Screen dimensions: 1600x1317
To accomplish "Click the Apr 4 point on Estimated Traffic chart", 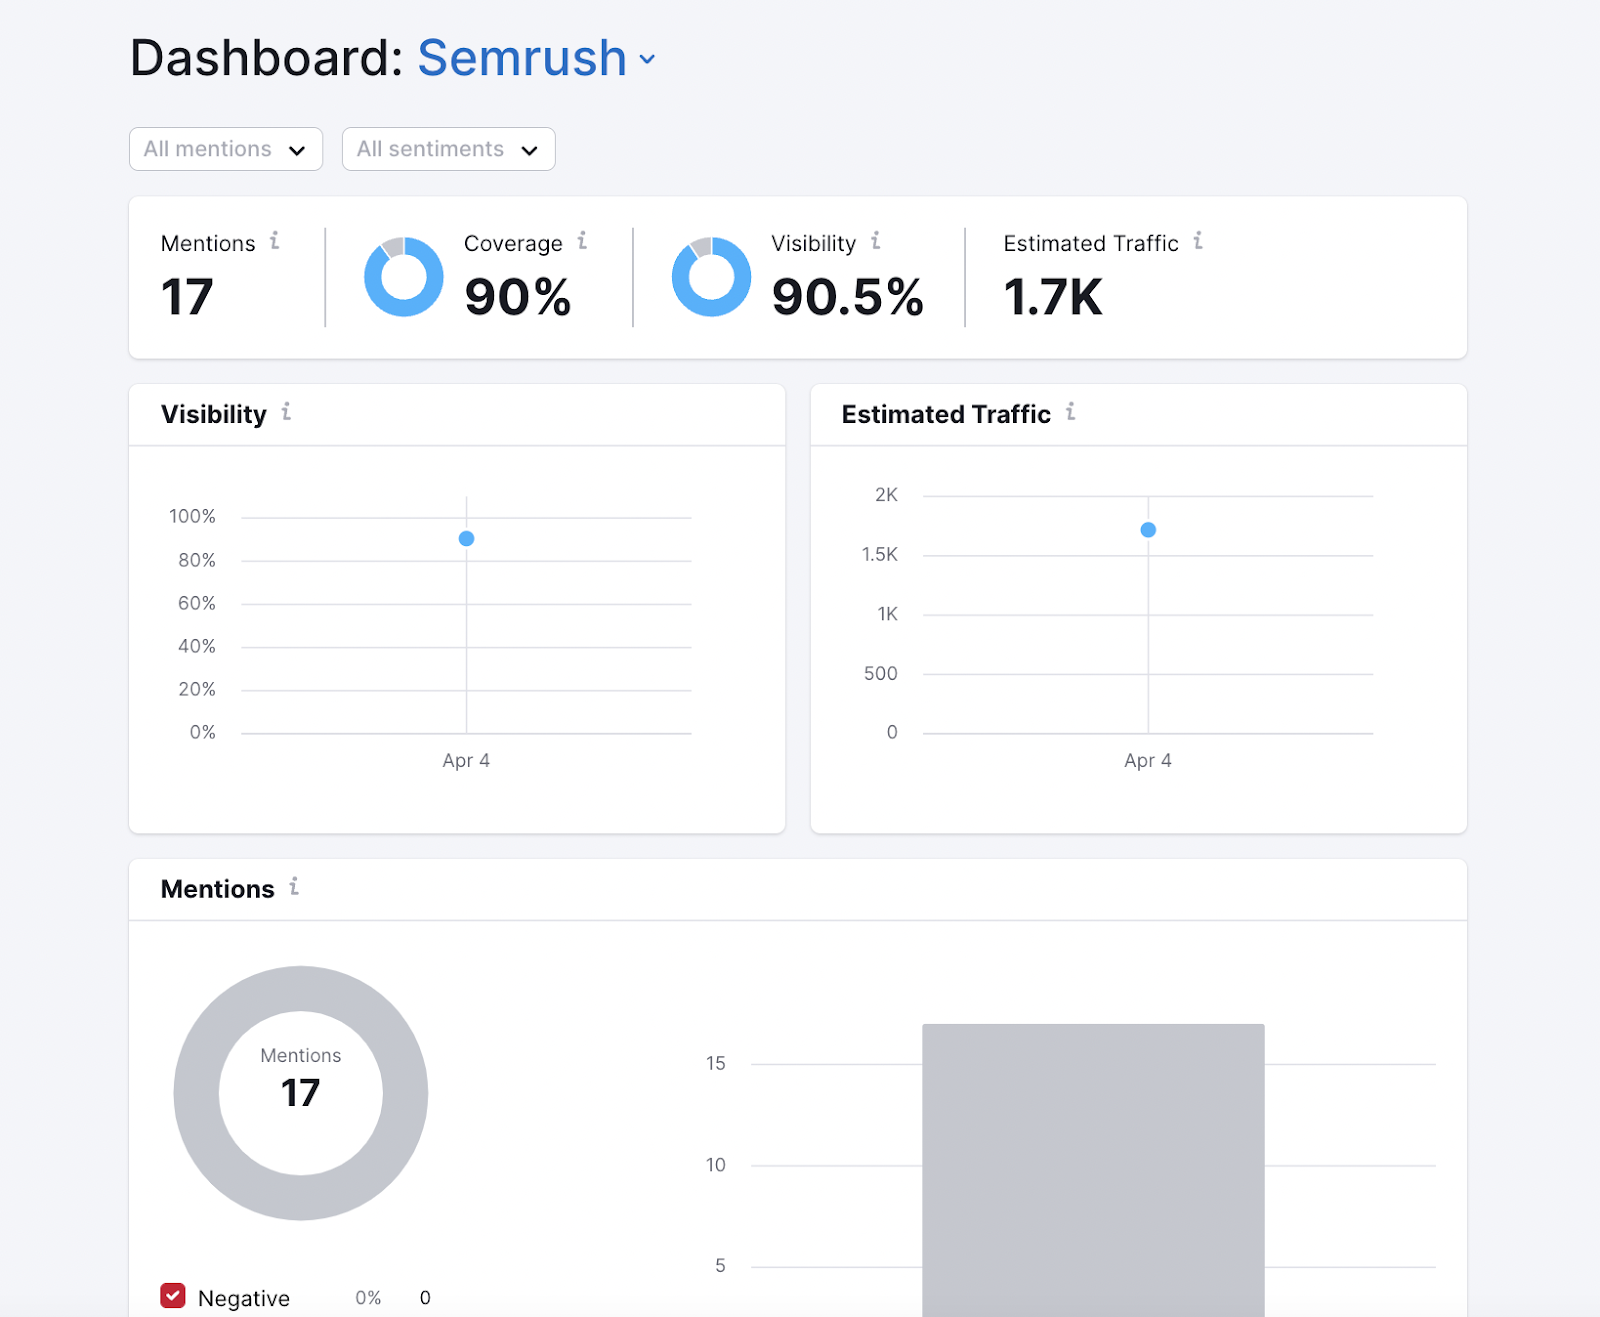I will (x=1148, y=530).
